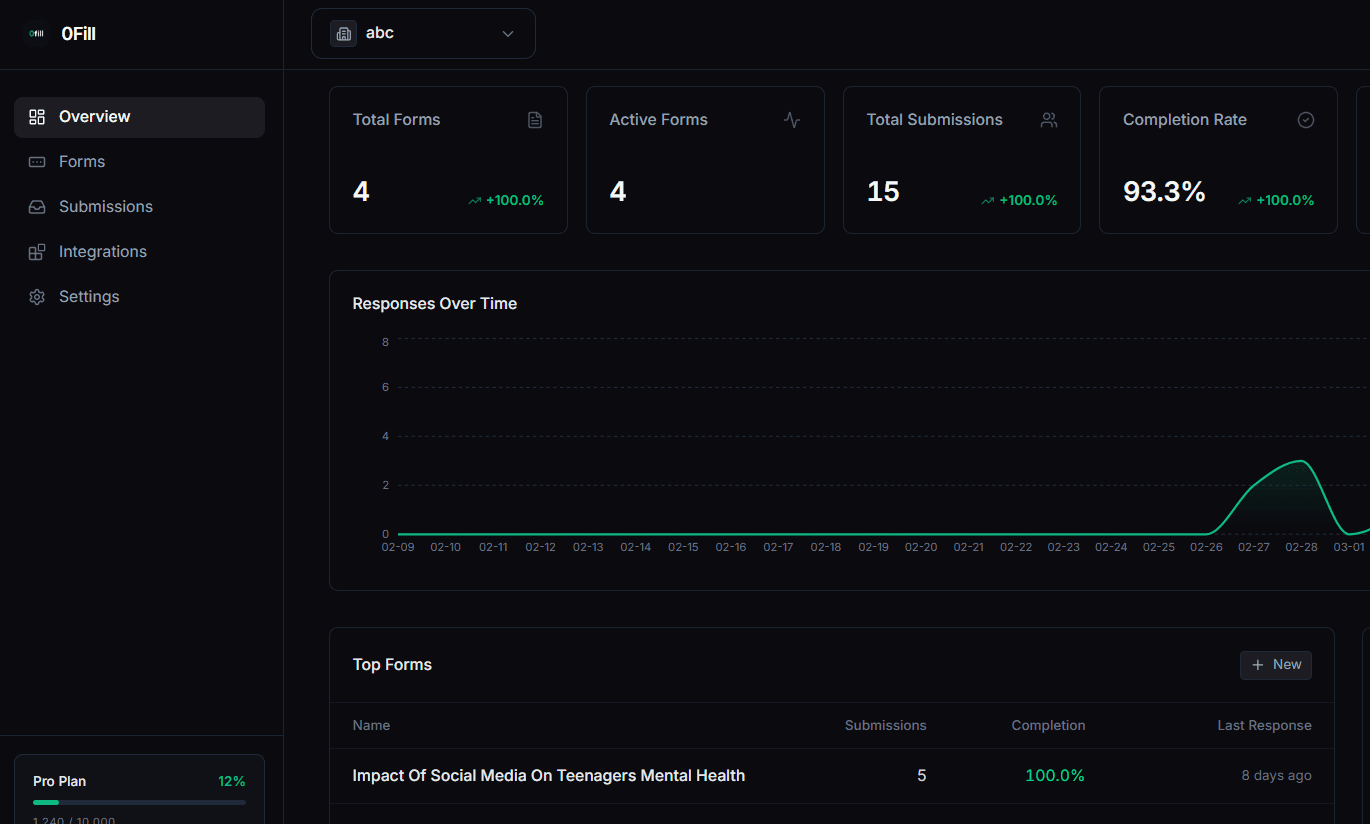Click the trend arrow on Total Submissions card

click(x=988, y=201)
